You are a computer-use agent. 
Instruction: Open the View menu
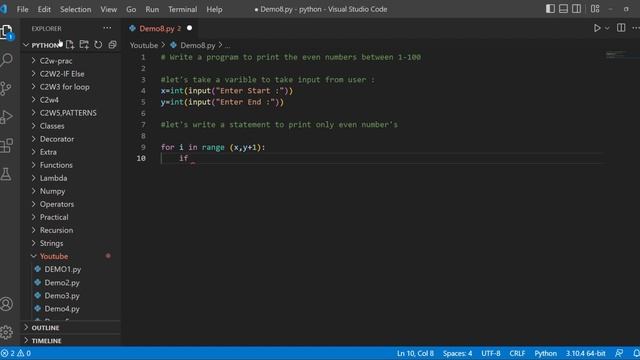coord(109,9)
